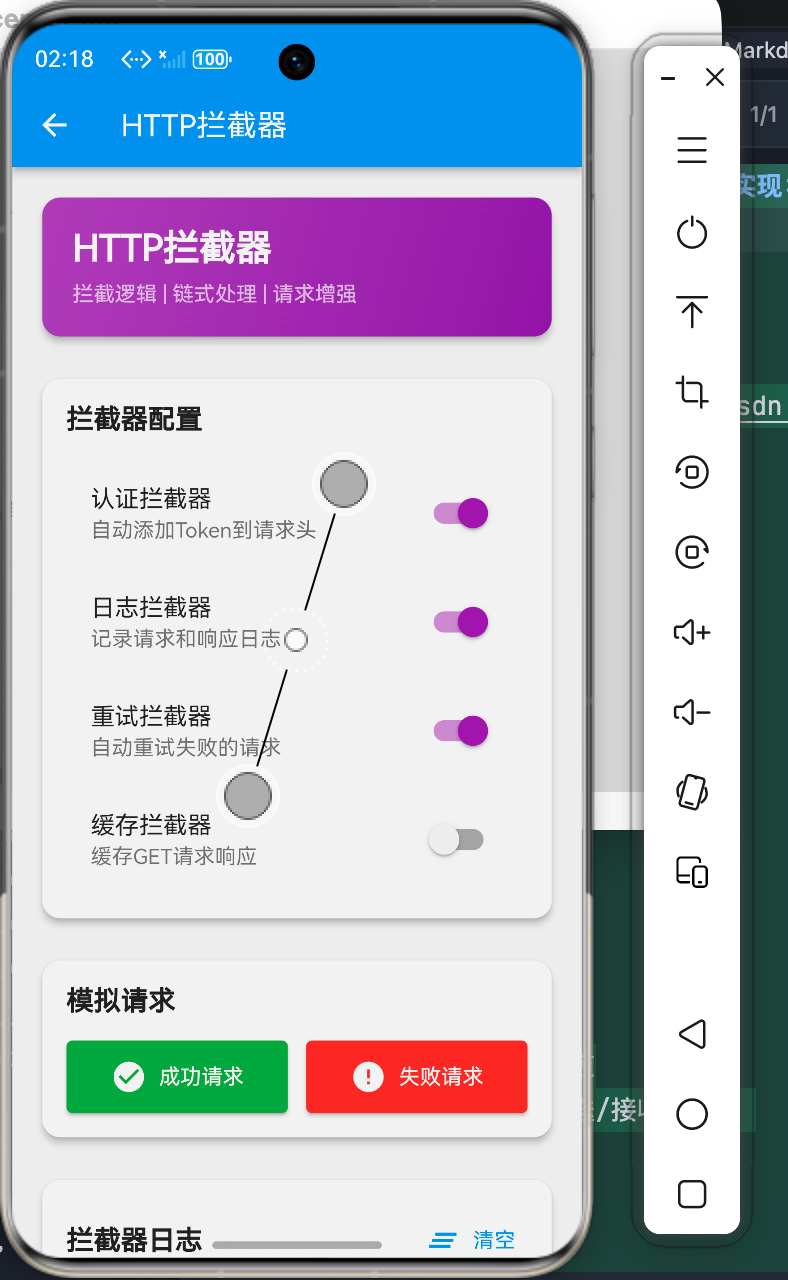The height and width of the screenshot is (1280, 788).
Task: Click the multi-device screen icon
Action: tap(692, 872)
